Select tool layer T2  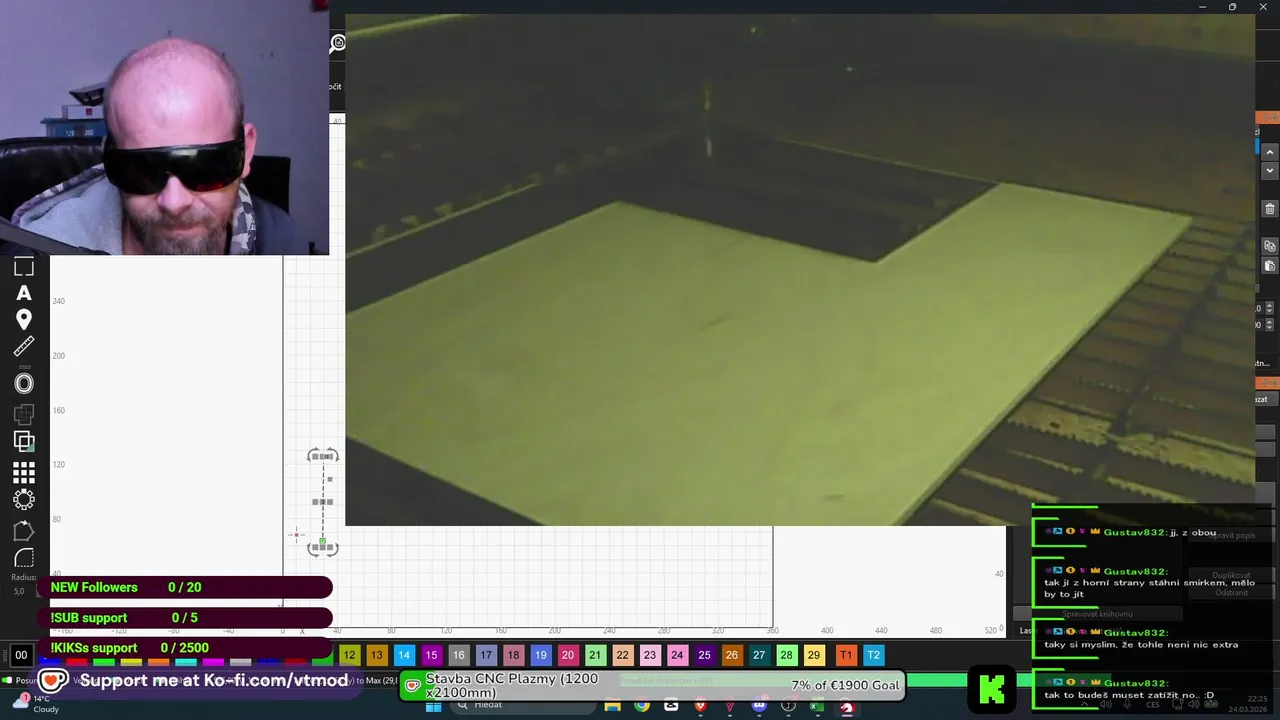[873, 655]
